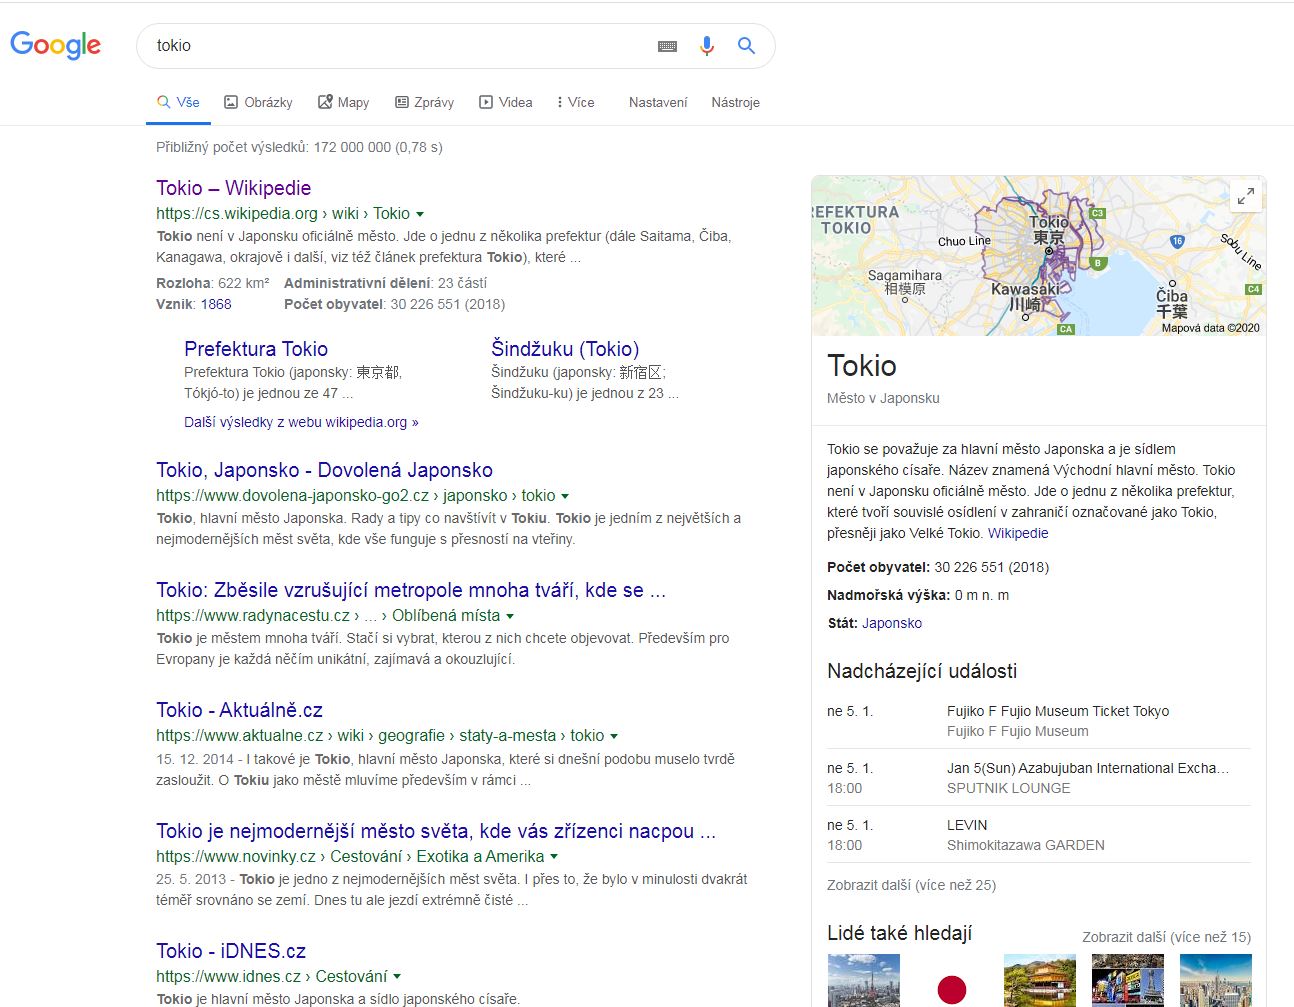Open dropdown arrow next to idnes.cz URL

point(397,977)
